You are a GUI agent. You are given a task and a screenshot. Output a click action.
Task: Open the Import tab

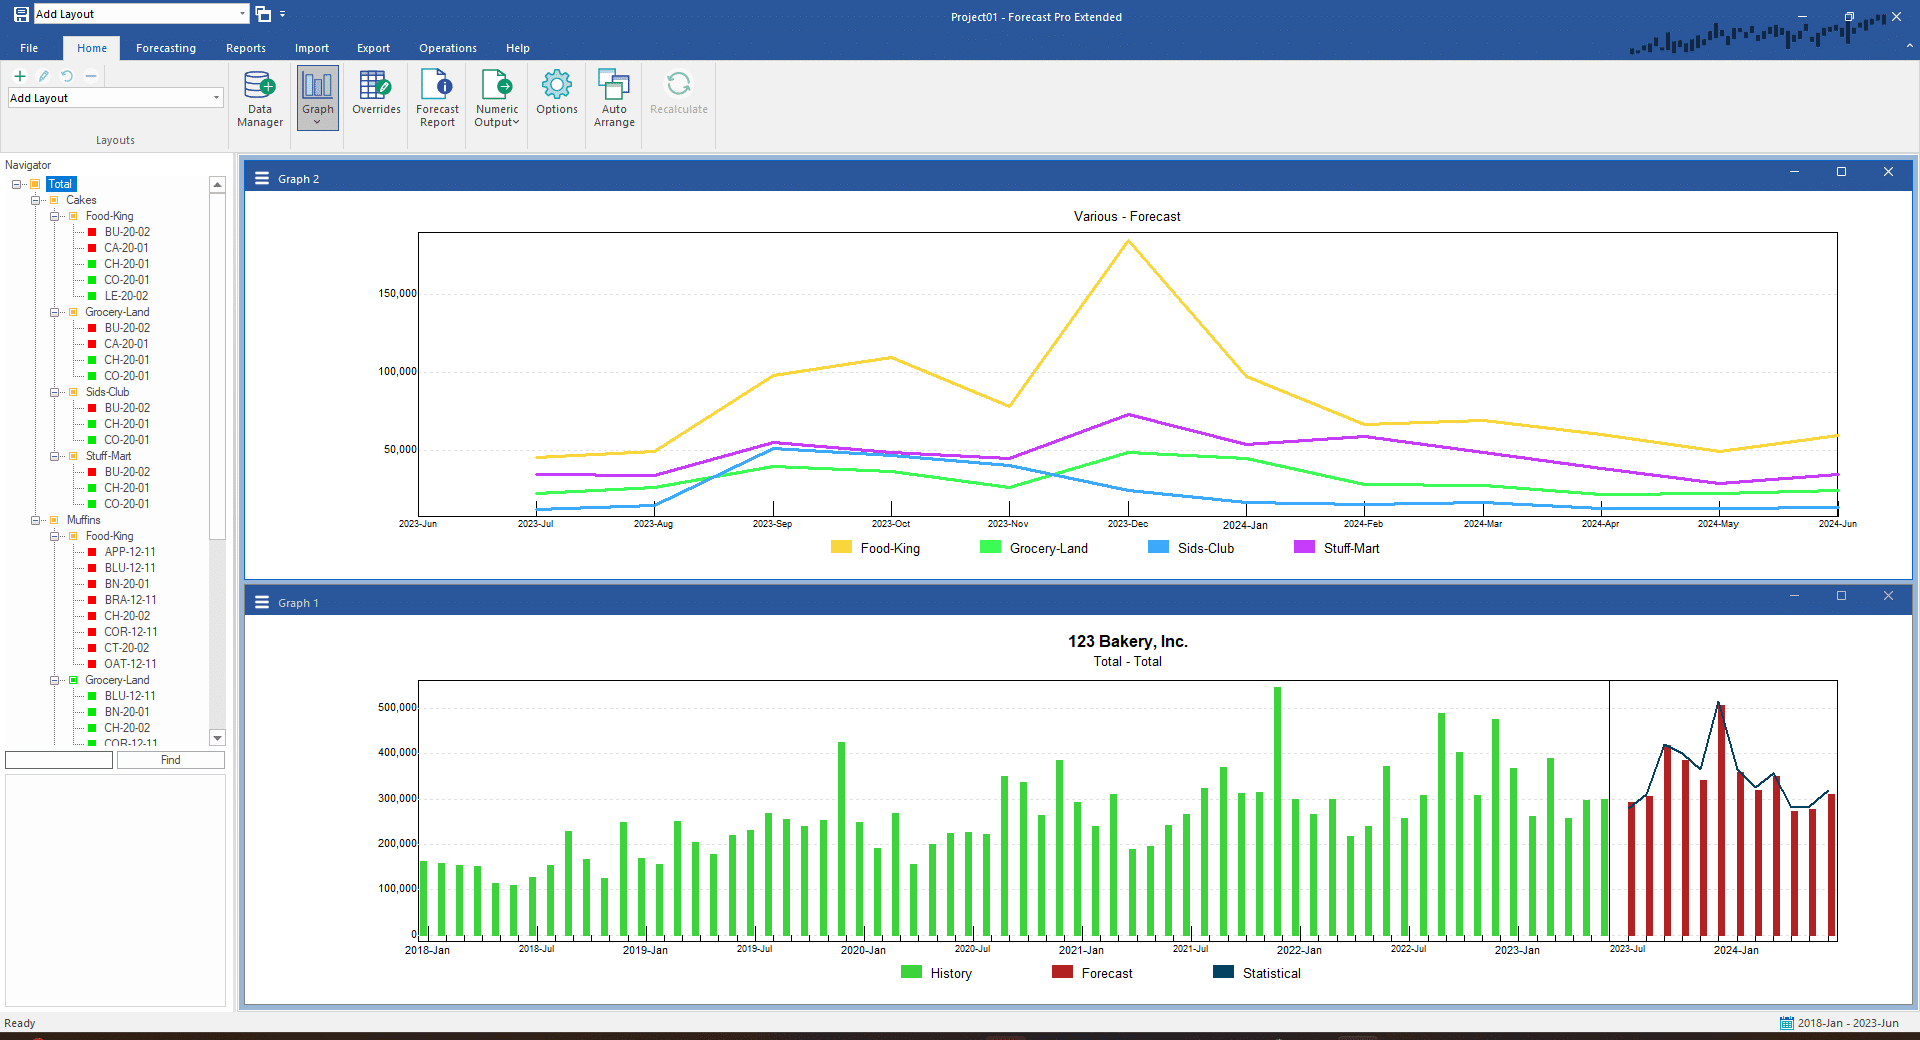[x=312, y=48]
